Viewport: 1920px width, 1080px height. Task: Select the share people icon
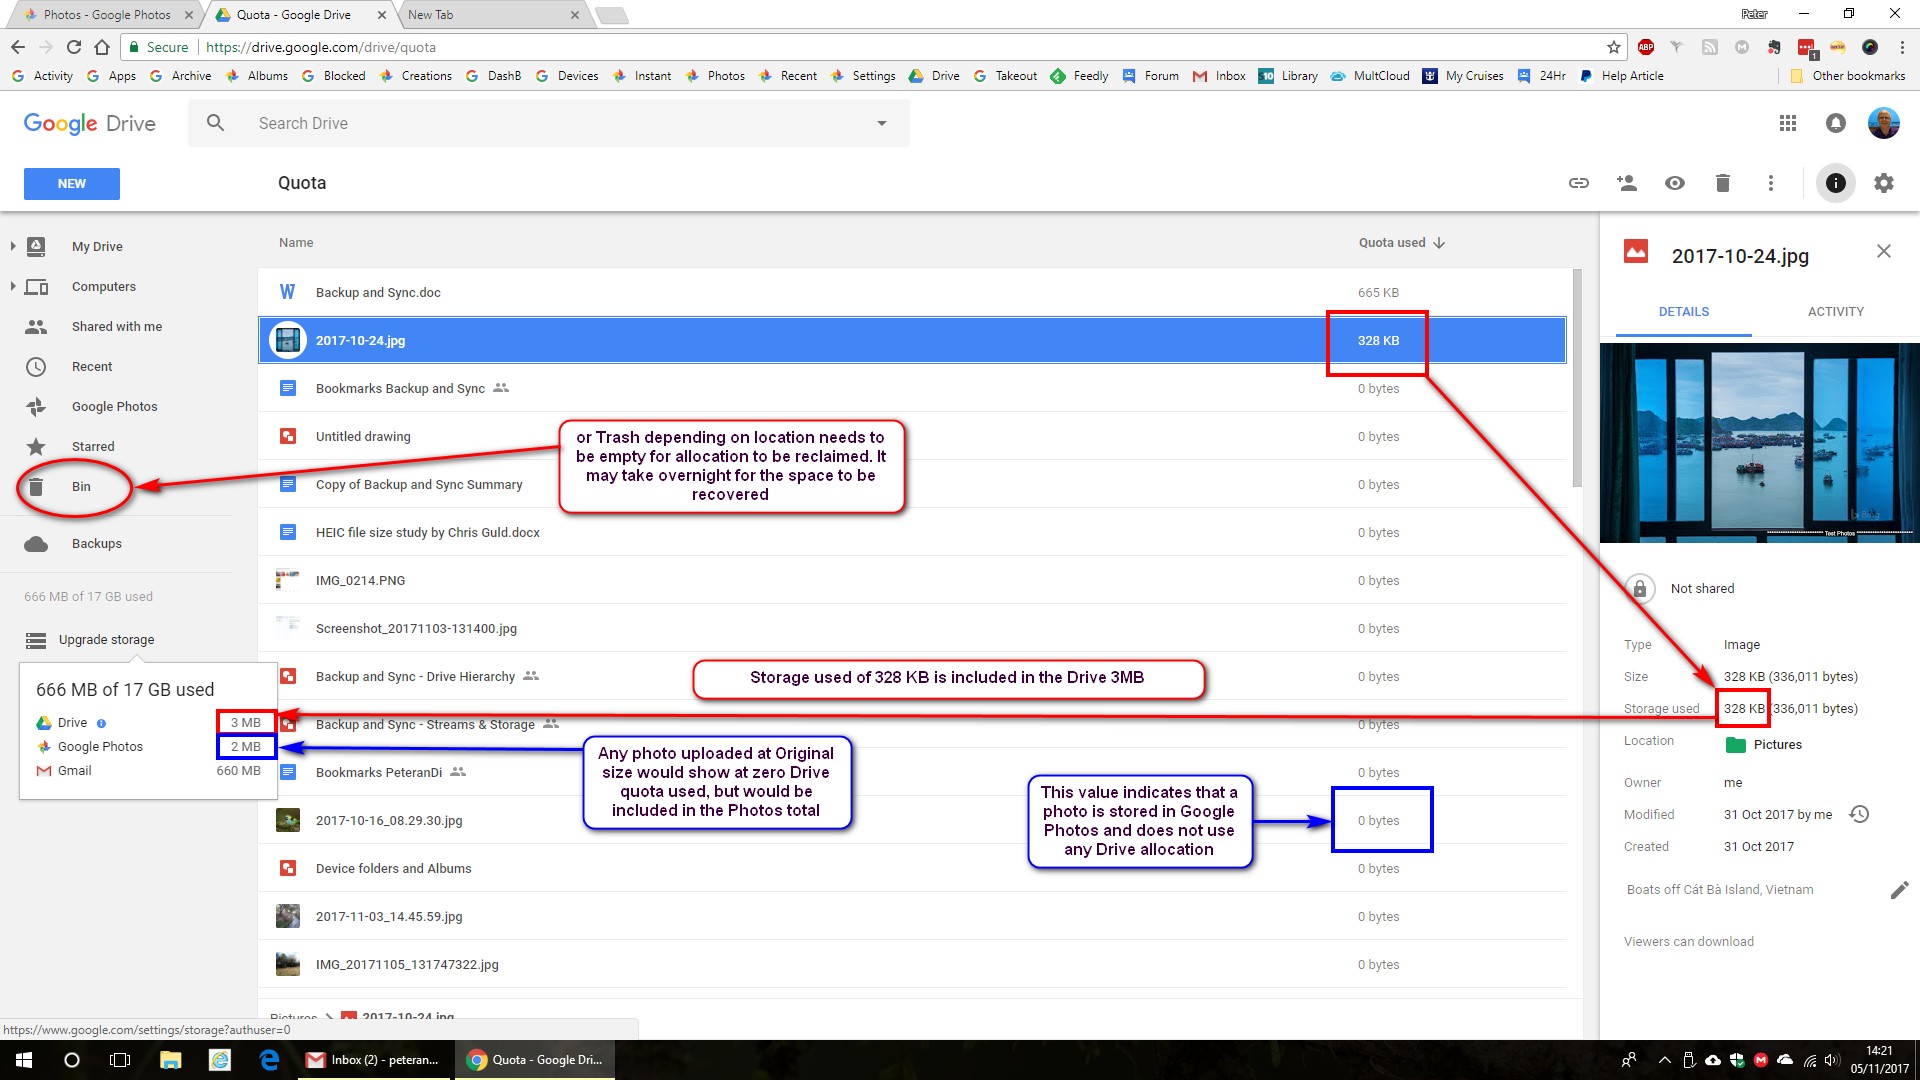coord(1625,183)
